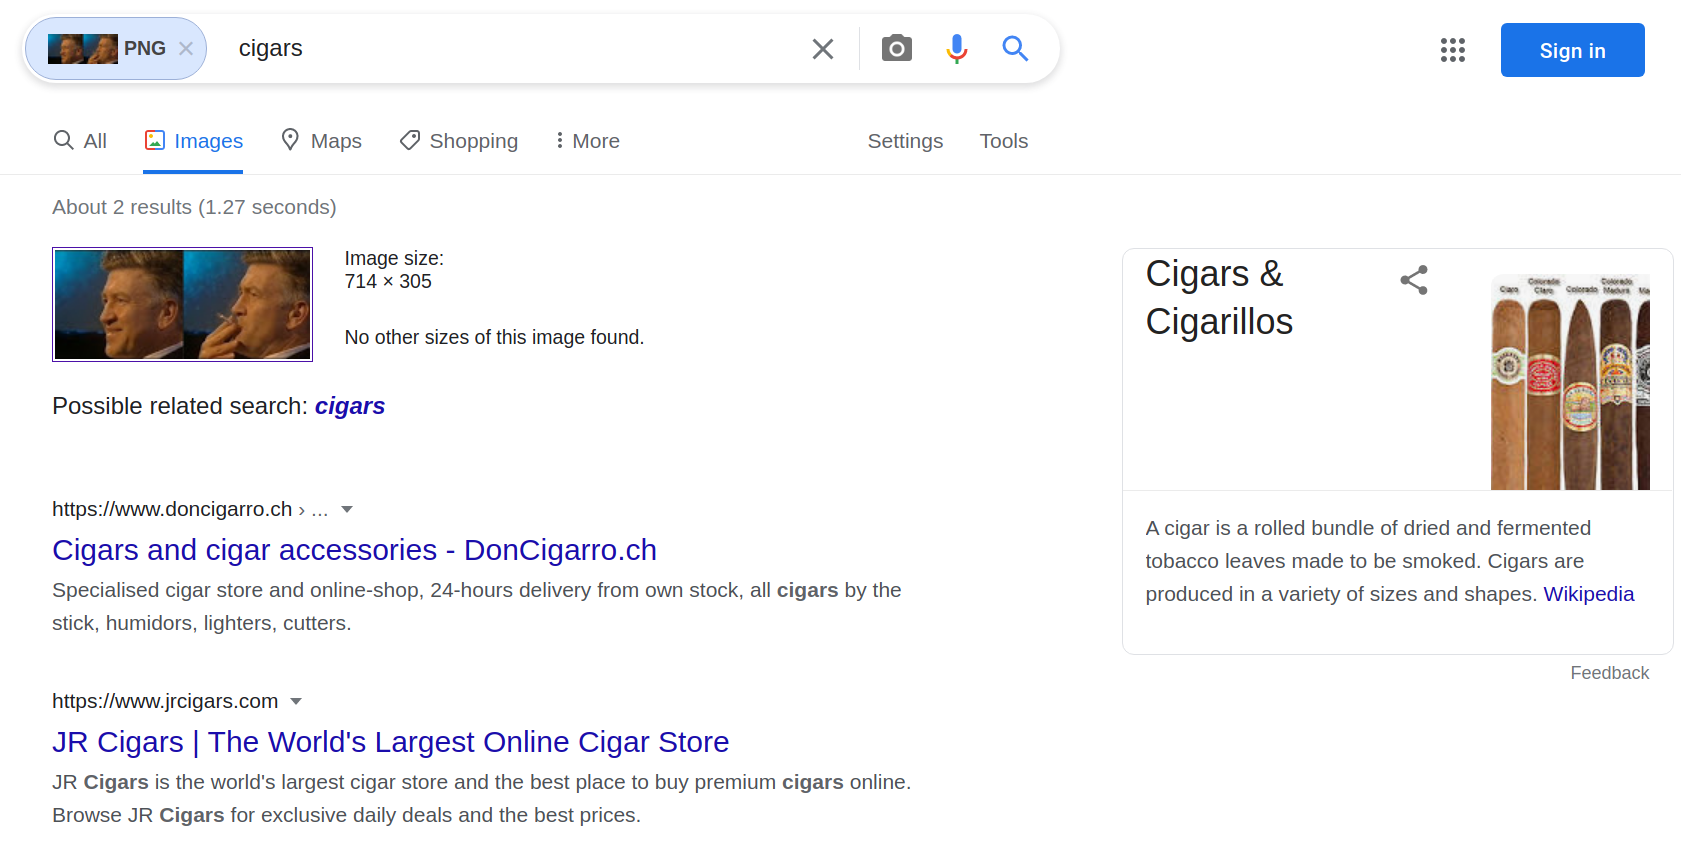The image size is (1681, 855).
Task: Click the uploaded image thumbnail
Action: click(x=182, y=304)
